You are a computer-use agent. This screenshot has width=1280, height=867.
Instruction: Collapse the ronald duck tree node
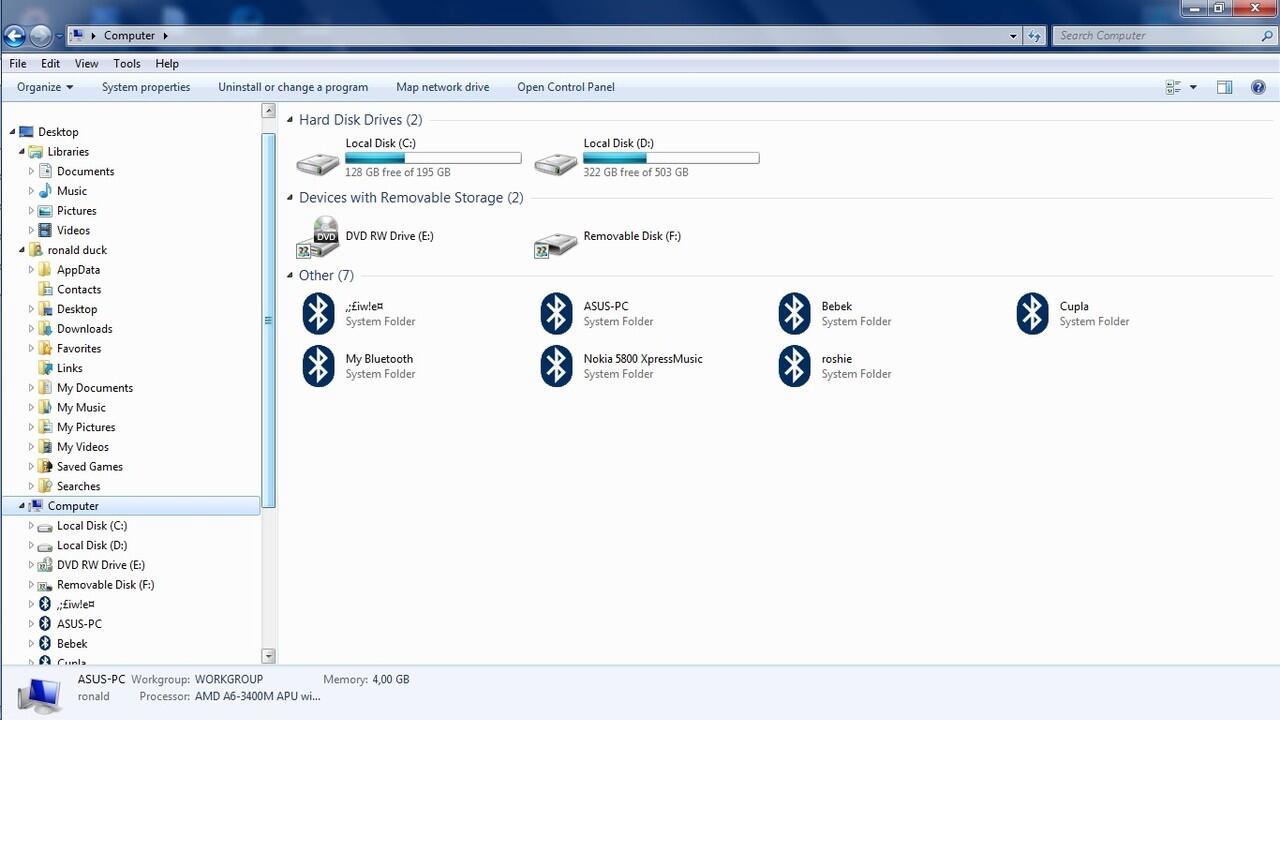click(x=22, y=250)
